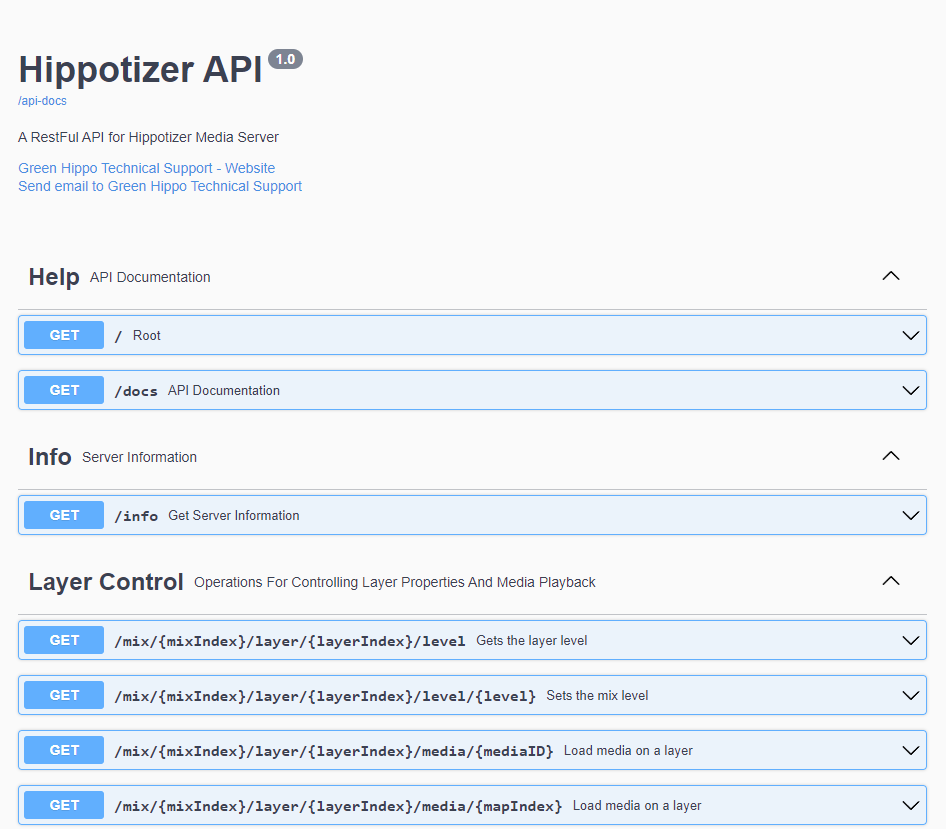Image resolution: width=946 pixels, height=829 pixels.
Task: Open the /api-docs link
Action: (42, 100)
